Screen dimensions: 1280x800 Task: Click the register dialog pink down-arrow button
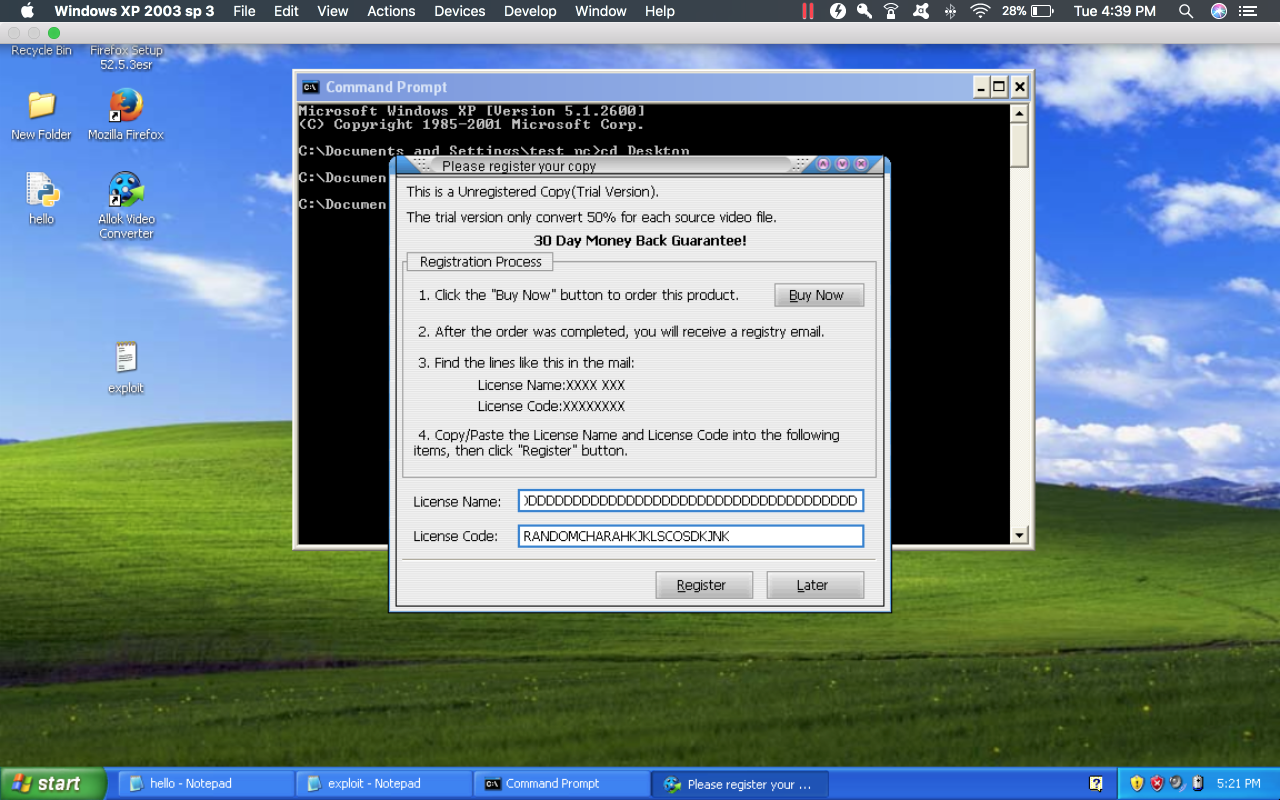842,165
